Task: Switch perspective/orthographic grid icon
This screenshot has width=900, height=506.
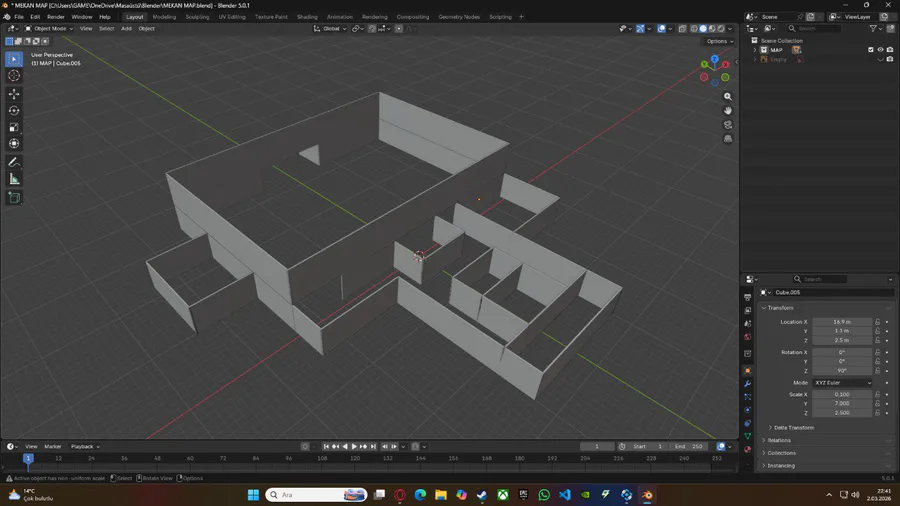Action: tap(728, 138)
